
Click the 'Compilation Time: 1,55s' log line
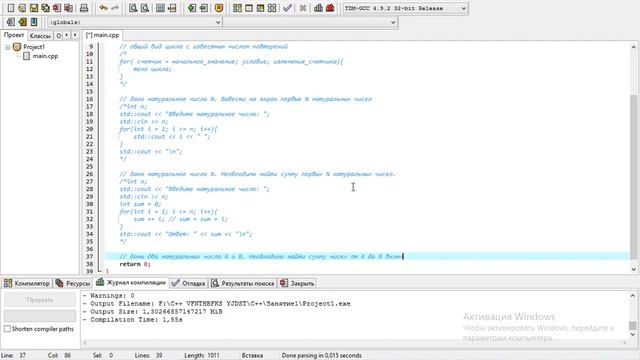[x=133, y=320]
